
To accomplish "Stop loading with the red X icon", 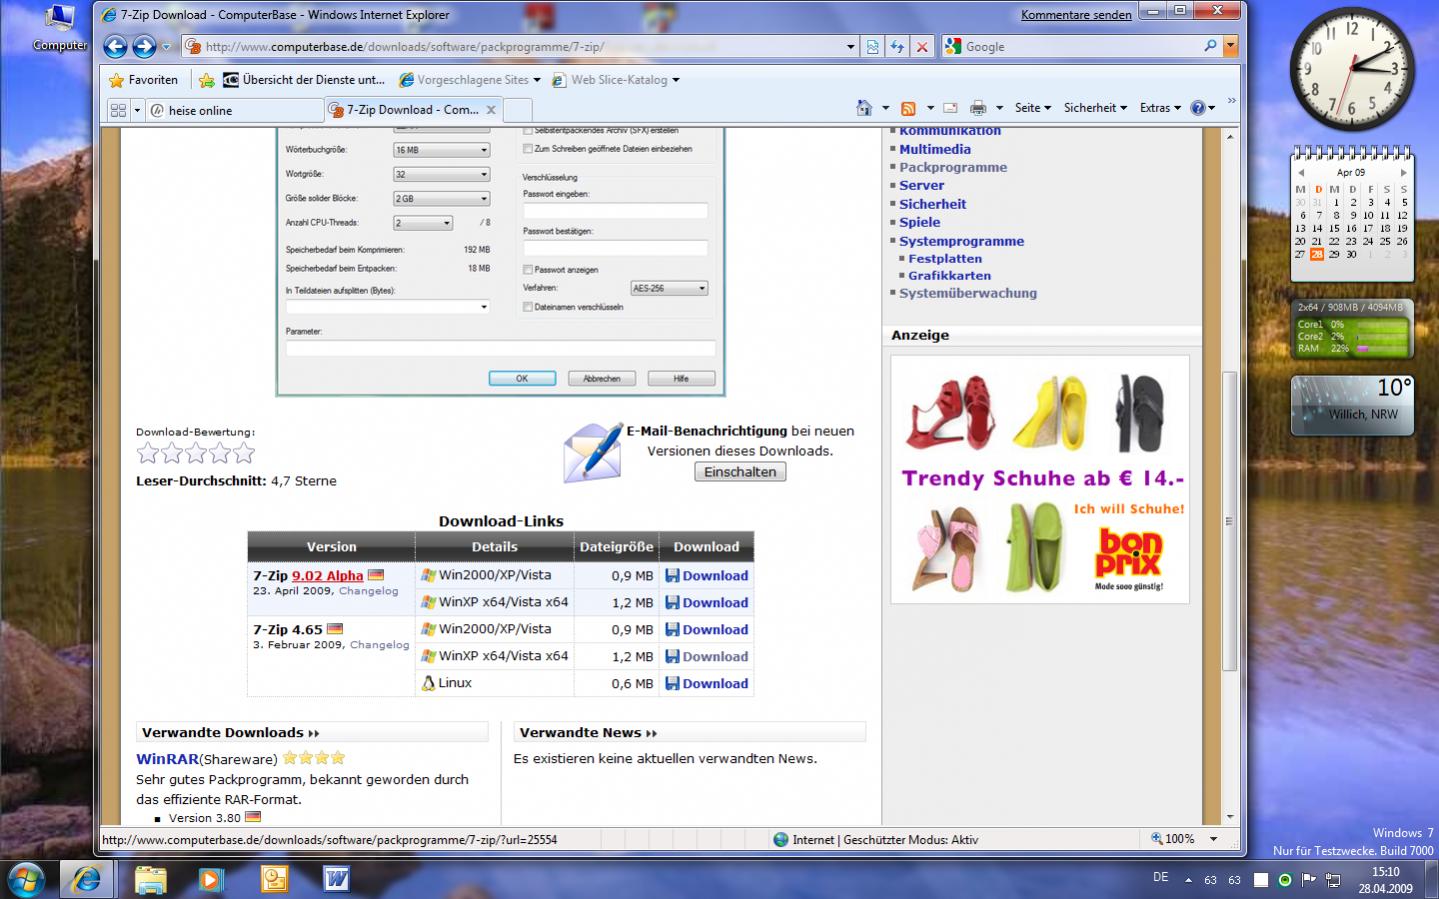I will click(922, 46).
